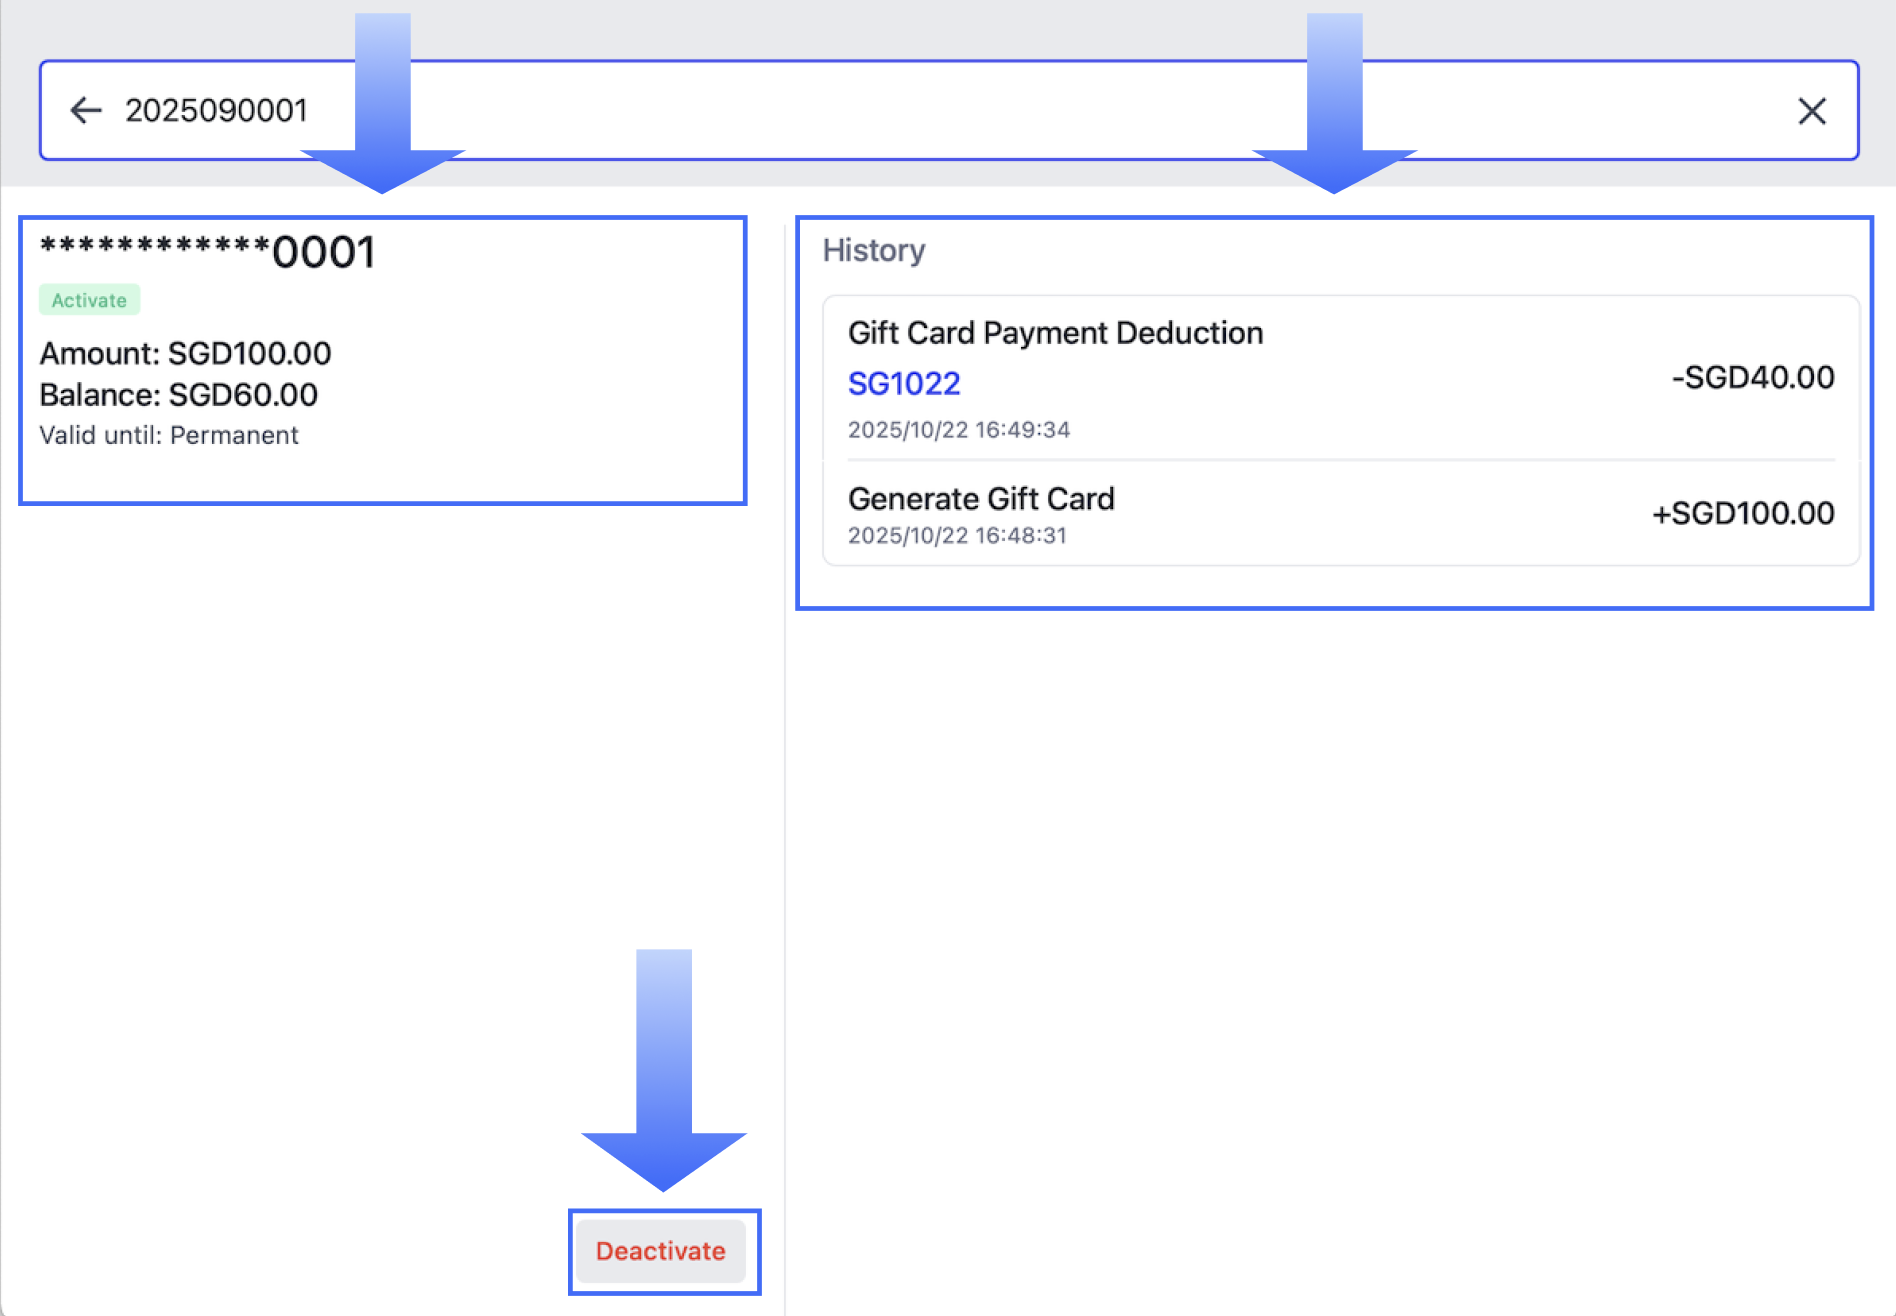
Task: Click the +SGD100.00 credit amount
Action: tap(1743, 513)
